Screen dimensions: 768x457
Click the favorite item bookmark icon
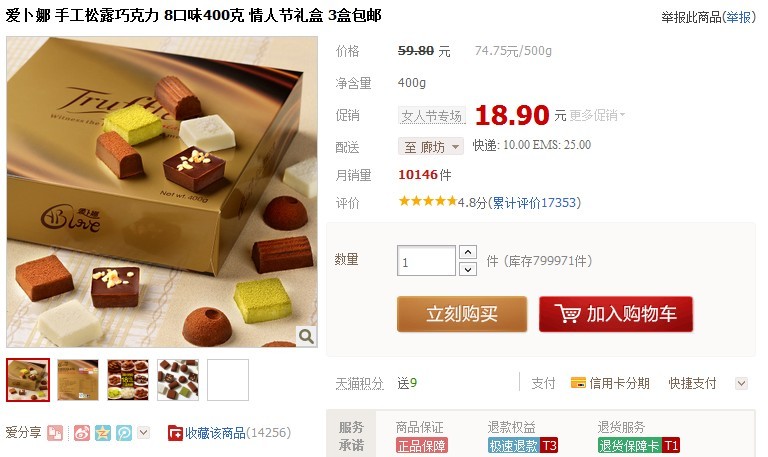pyautogui.click(x=175, y=433)
